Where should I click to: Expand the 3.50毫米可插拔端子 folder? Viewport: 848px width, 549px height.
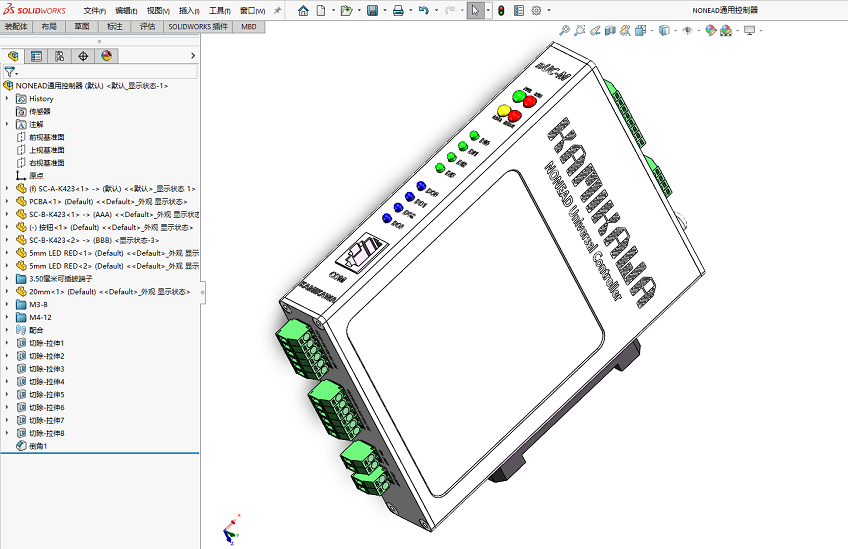[x=7, y=279]
